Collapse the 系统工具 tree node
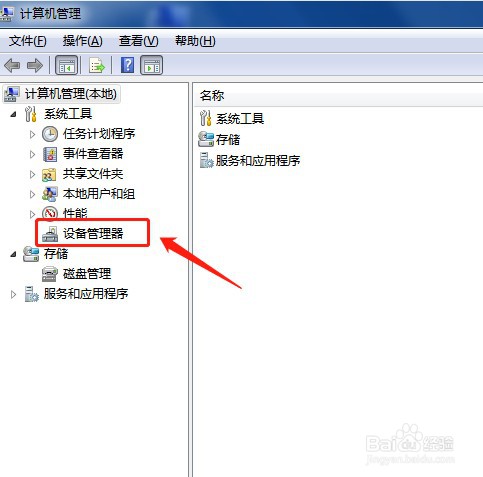Viewport: 483px width, 477px height. [13, 114]
